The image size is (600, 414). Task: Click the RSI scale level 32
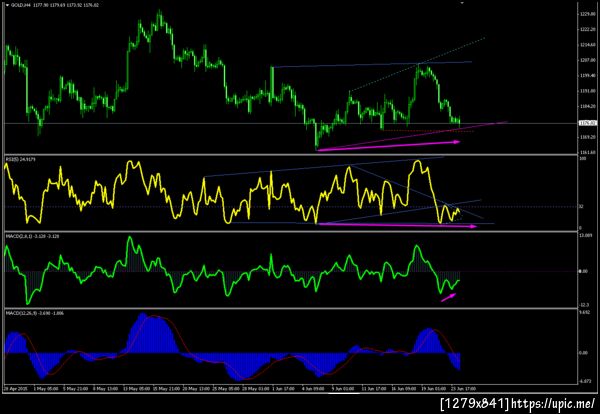[581, 207]
